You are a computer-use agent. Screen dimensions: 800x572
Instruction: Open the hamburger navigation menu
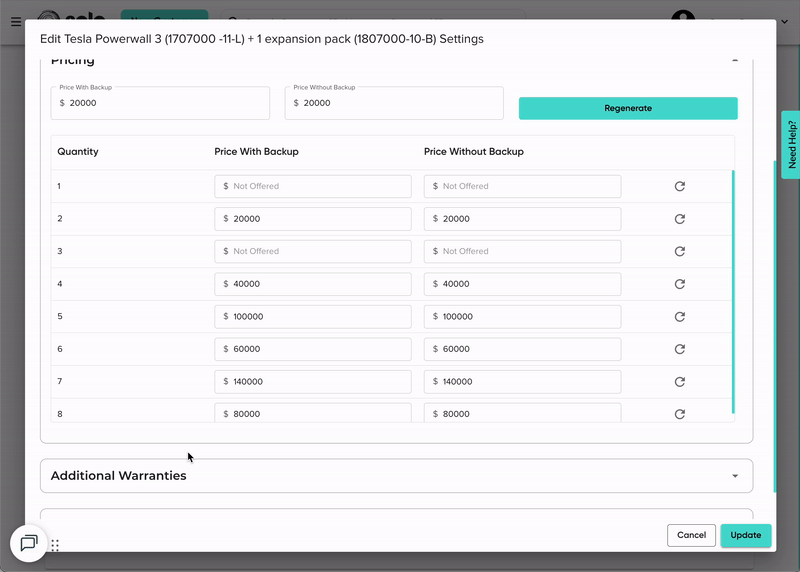[x=16, y=21]
